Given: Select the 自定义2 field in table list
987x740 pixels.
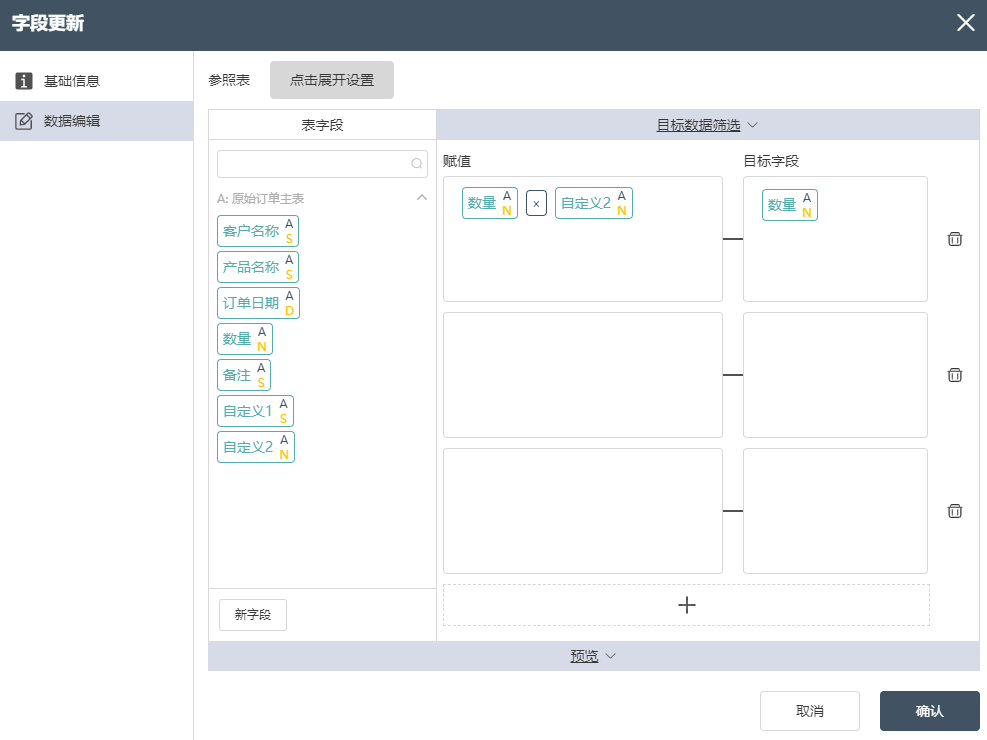Looking at the screenshot, I should pos(256,447).
